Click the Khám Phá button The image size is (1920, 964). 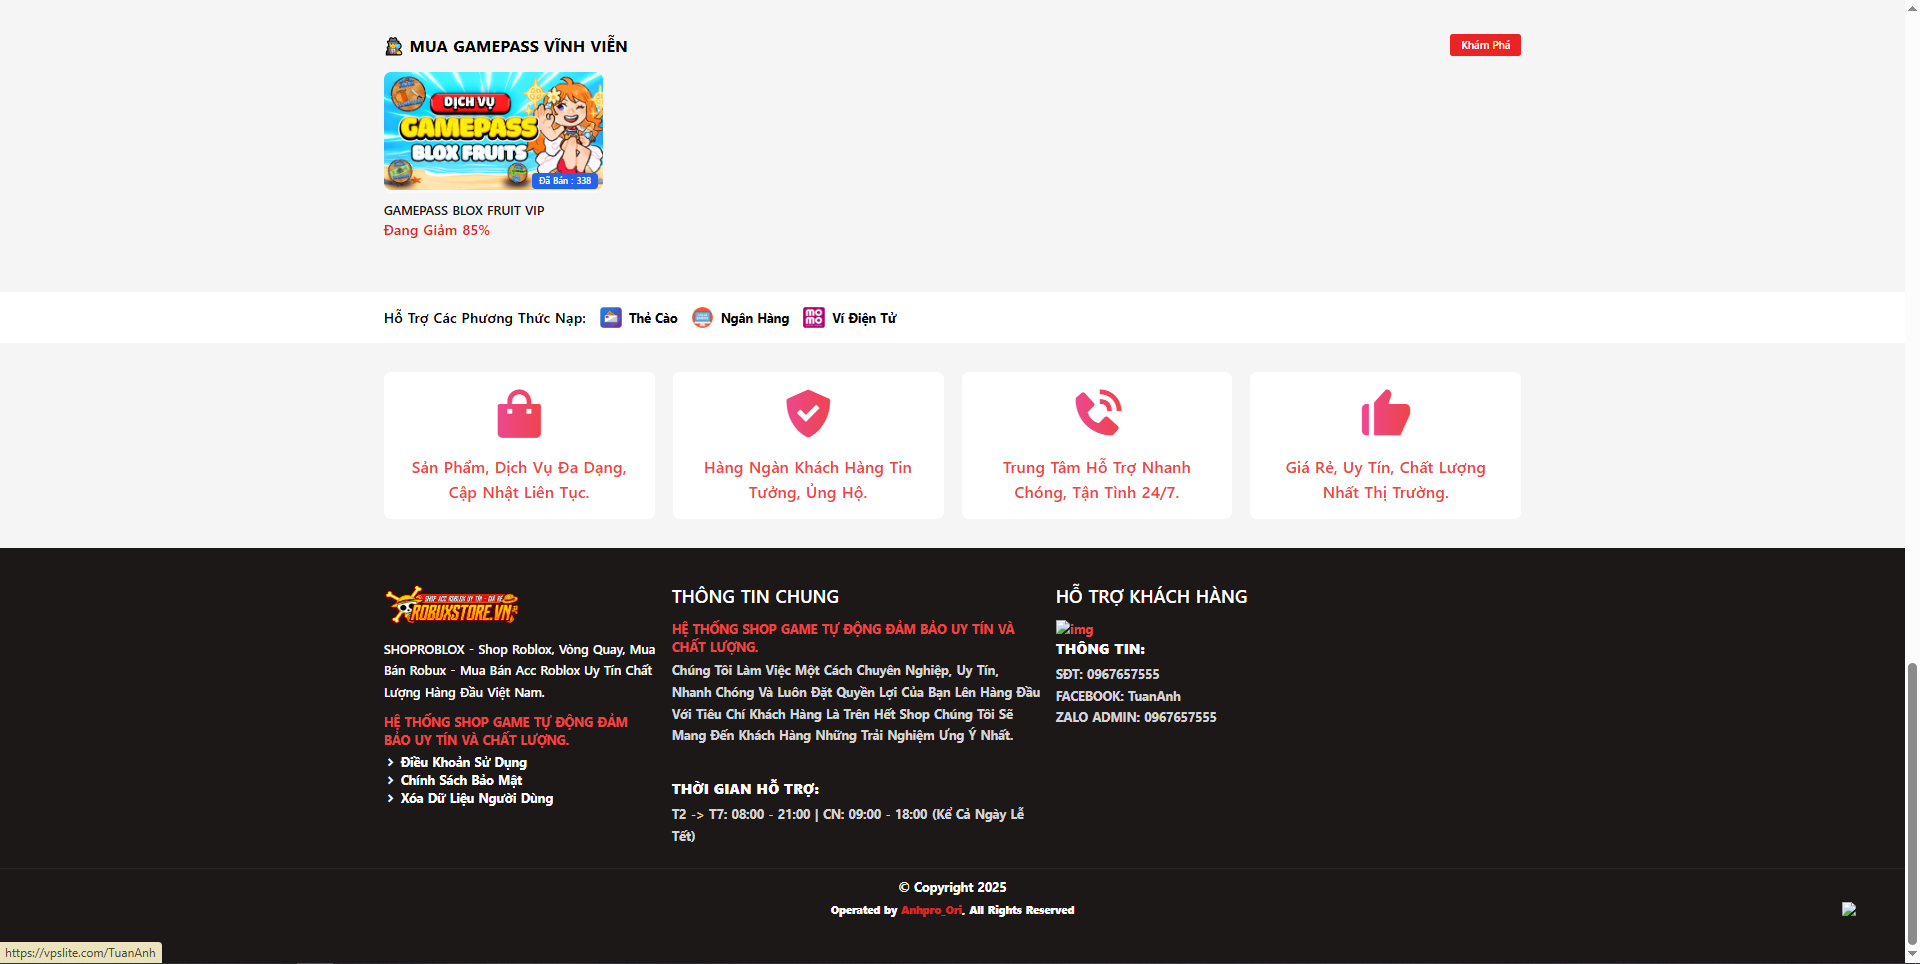coord(1485,45)
